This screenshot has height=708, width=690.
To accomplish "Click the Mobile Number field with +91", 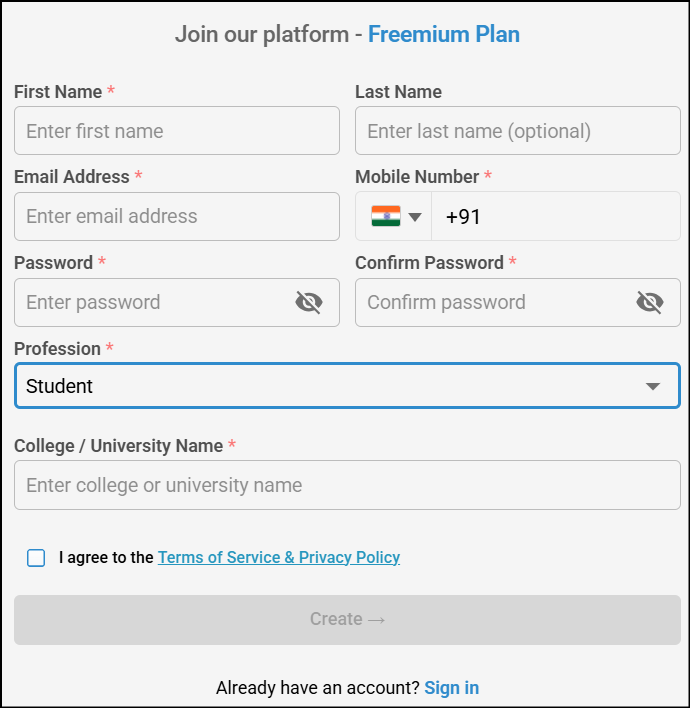I will point(555,216).
